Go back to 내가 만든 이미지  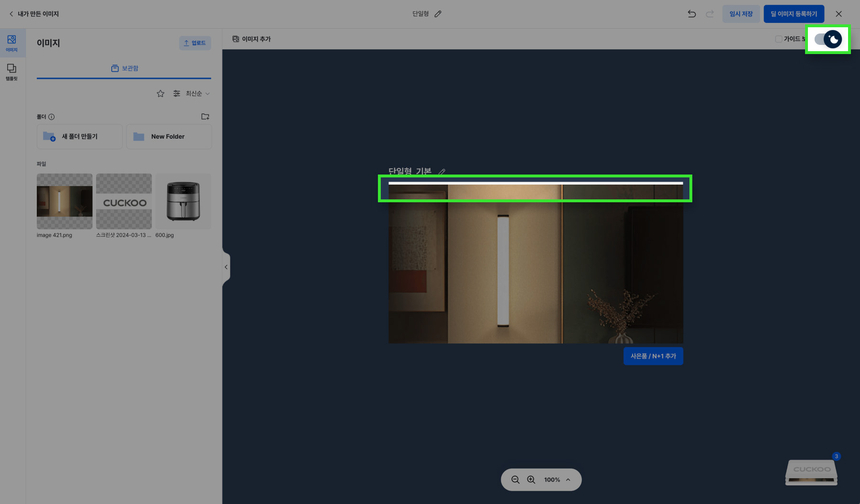pos(33,14)
